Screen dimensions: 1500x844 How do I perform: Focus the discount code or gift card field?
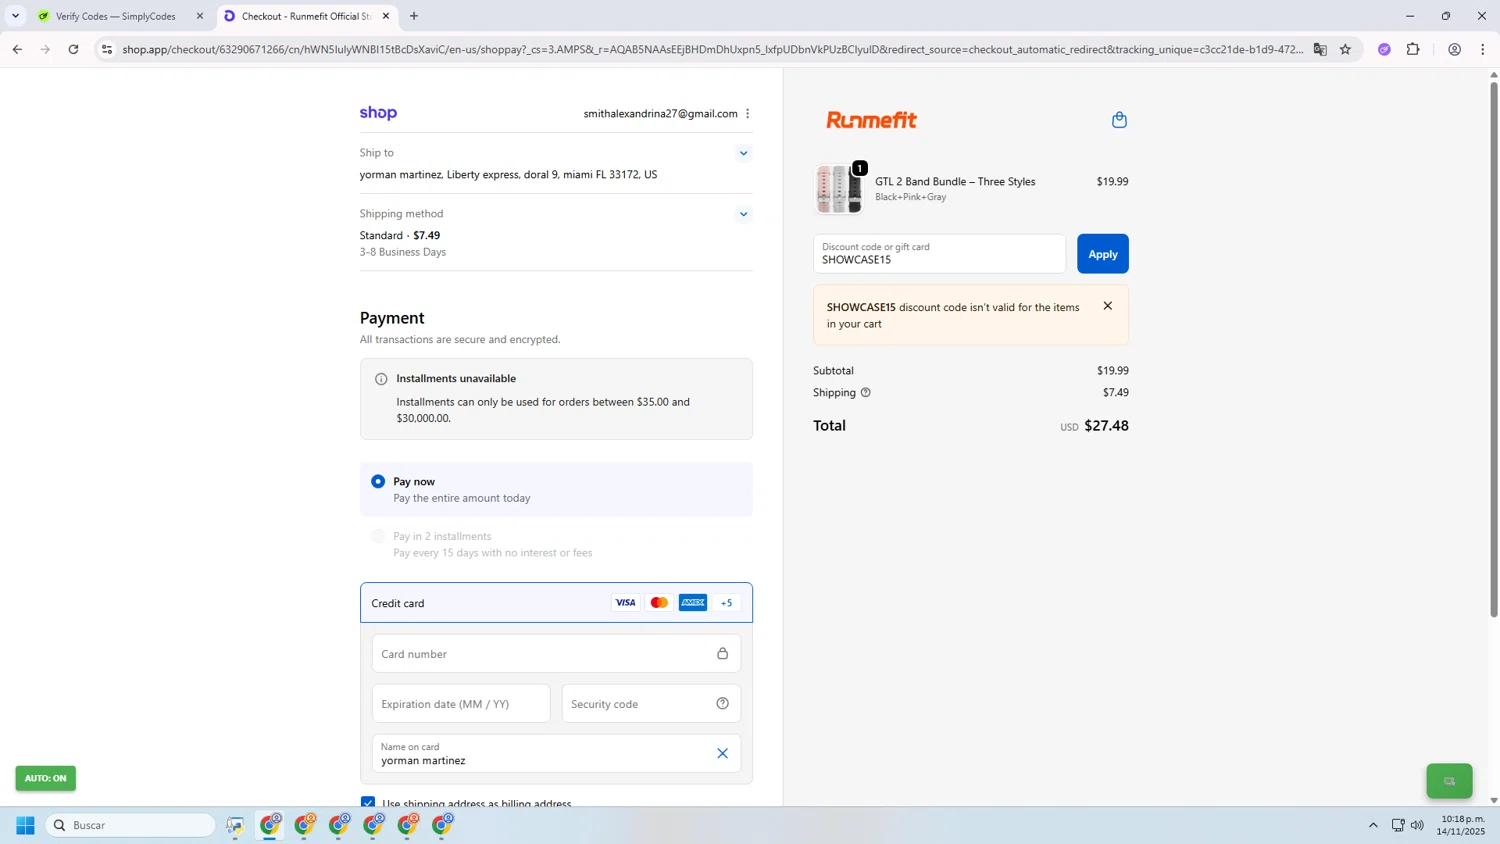[939, 254]
